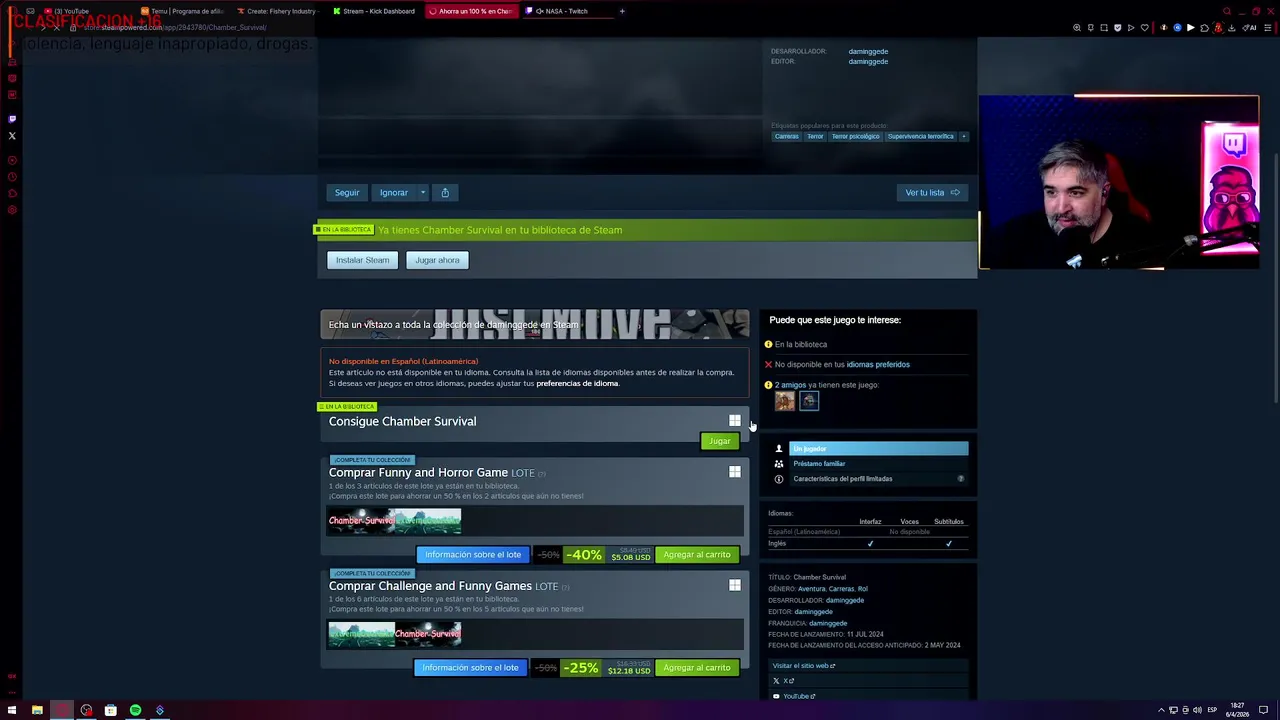Viewport: 1280px width, 720px height.
Task: Click preferencias de idioma link
Action: tap(577, 383)
